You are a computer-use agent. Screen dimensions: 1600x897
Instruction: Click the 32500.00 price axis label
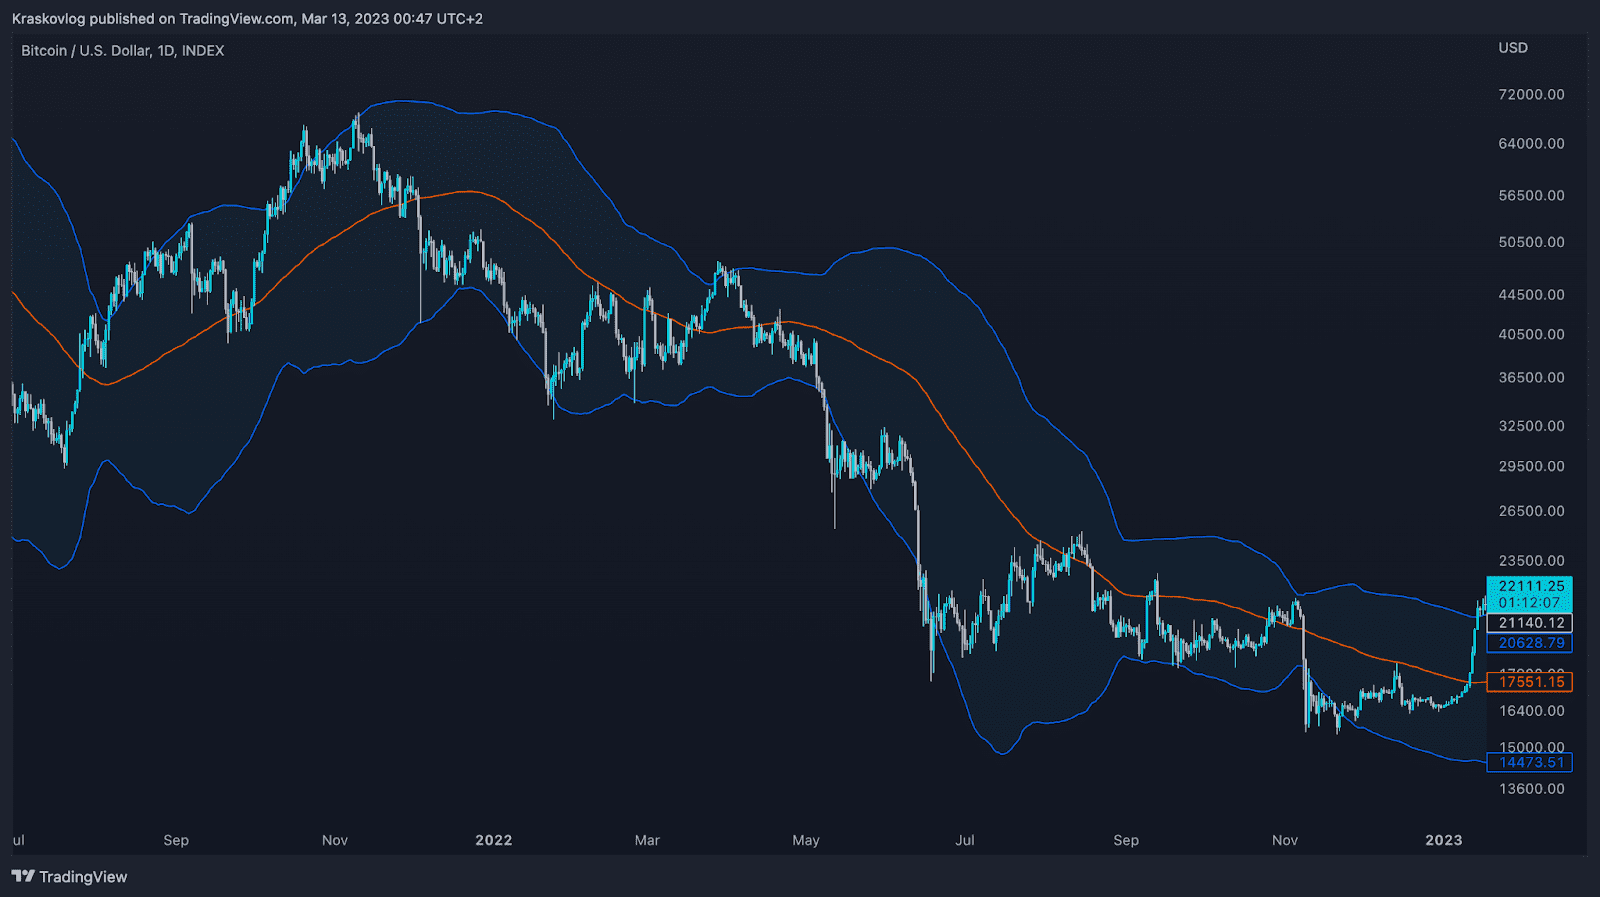(x=1531, y=426)
